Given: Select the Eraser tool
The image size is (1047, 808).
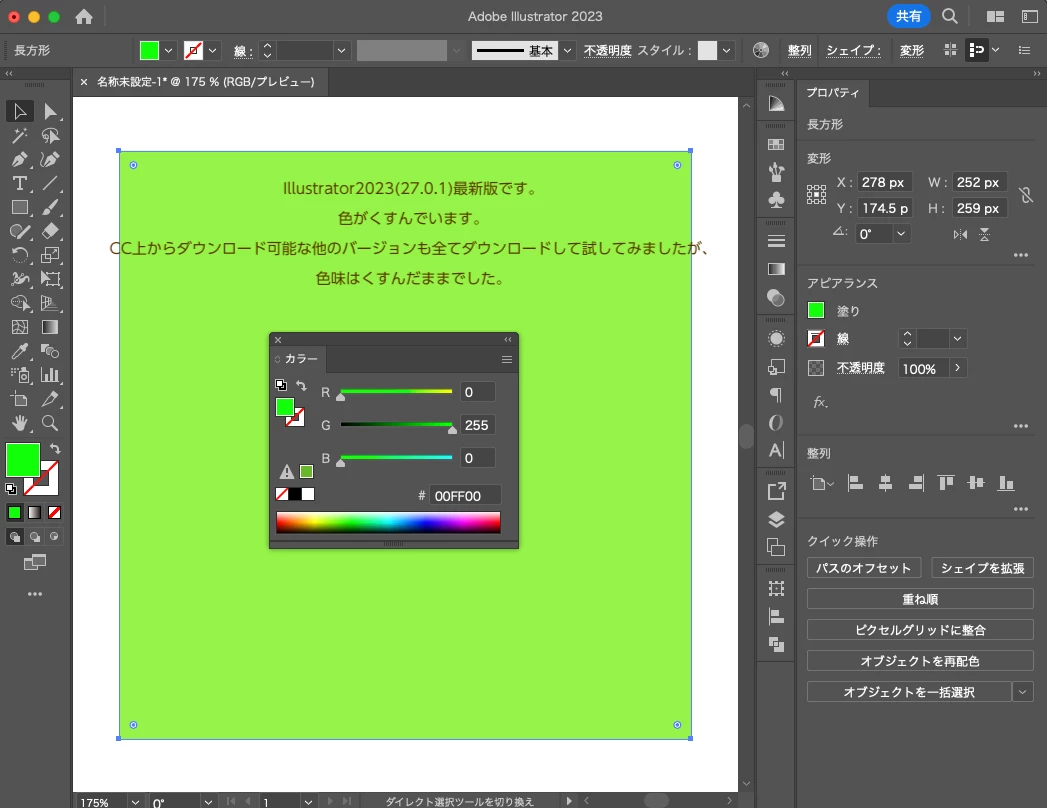Looking at the screenshot, I should tap(50, 231).
